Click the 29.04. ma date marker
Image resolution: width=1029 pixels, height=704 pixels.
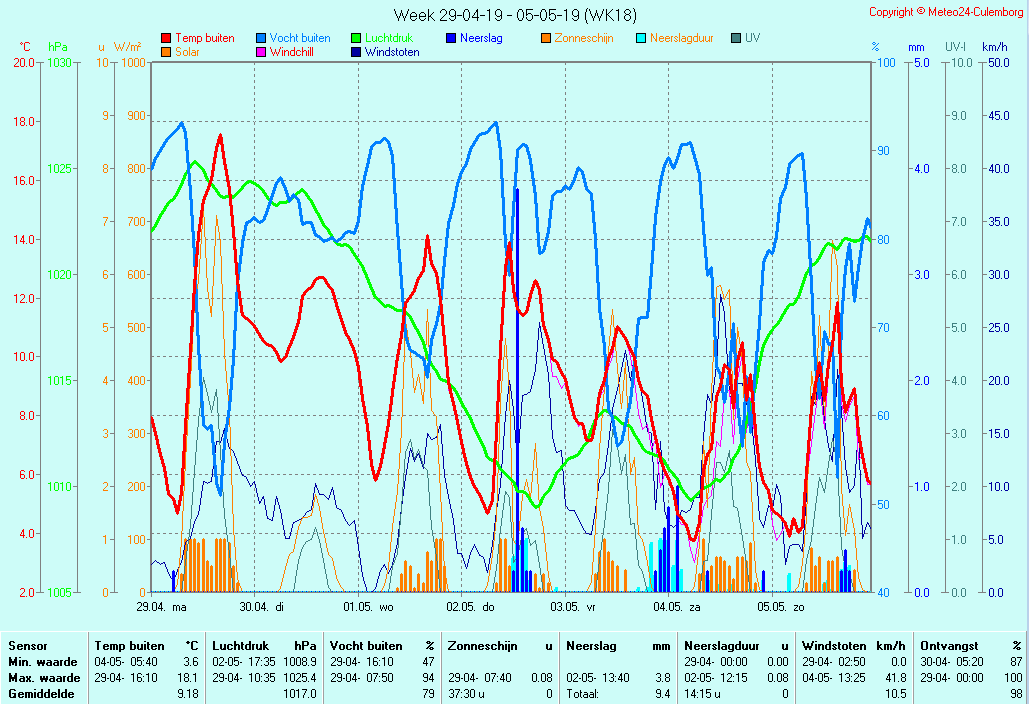coord(161,606)
